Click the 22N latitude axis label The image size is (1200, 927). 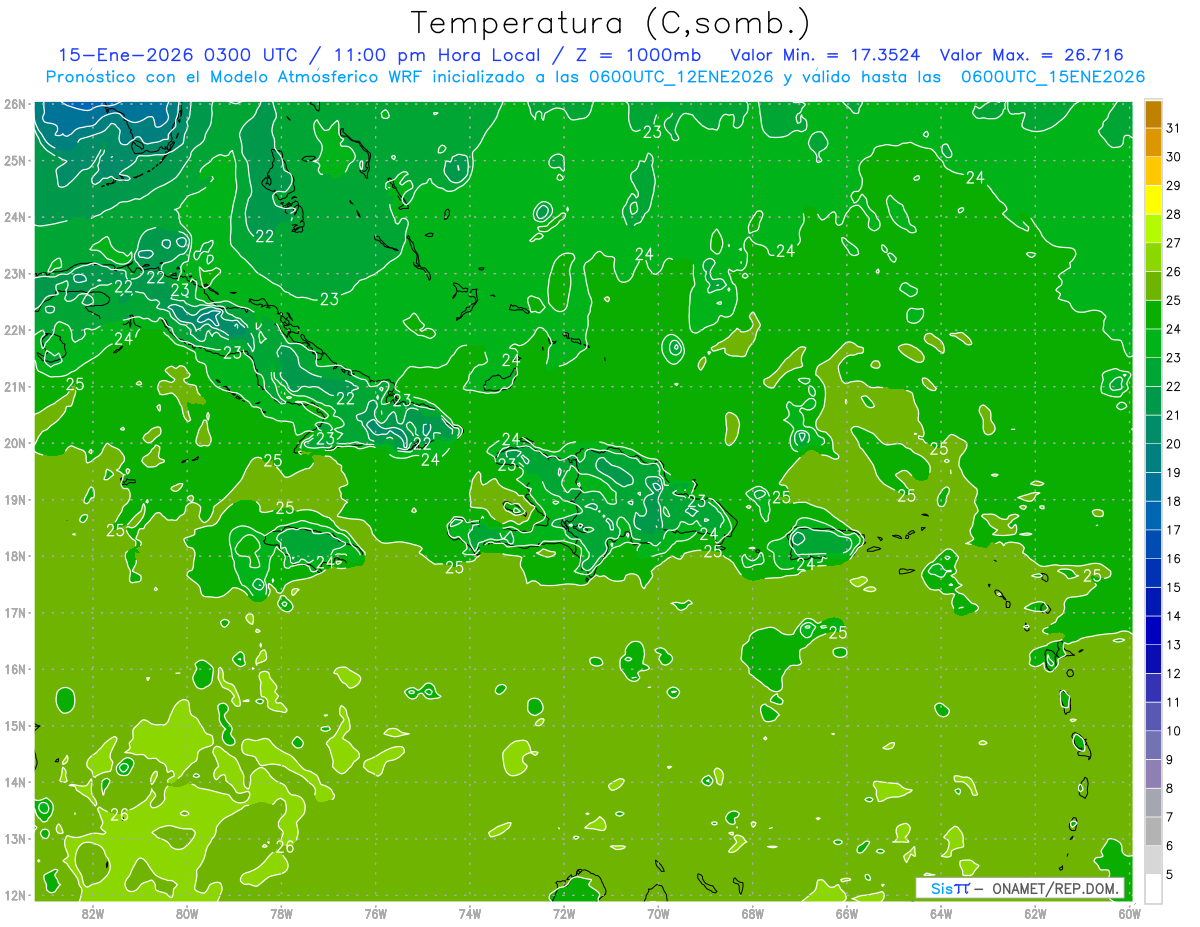[14, 330]
